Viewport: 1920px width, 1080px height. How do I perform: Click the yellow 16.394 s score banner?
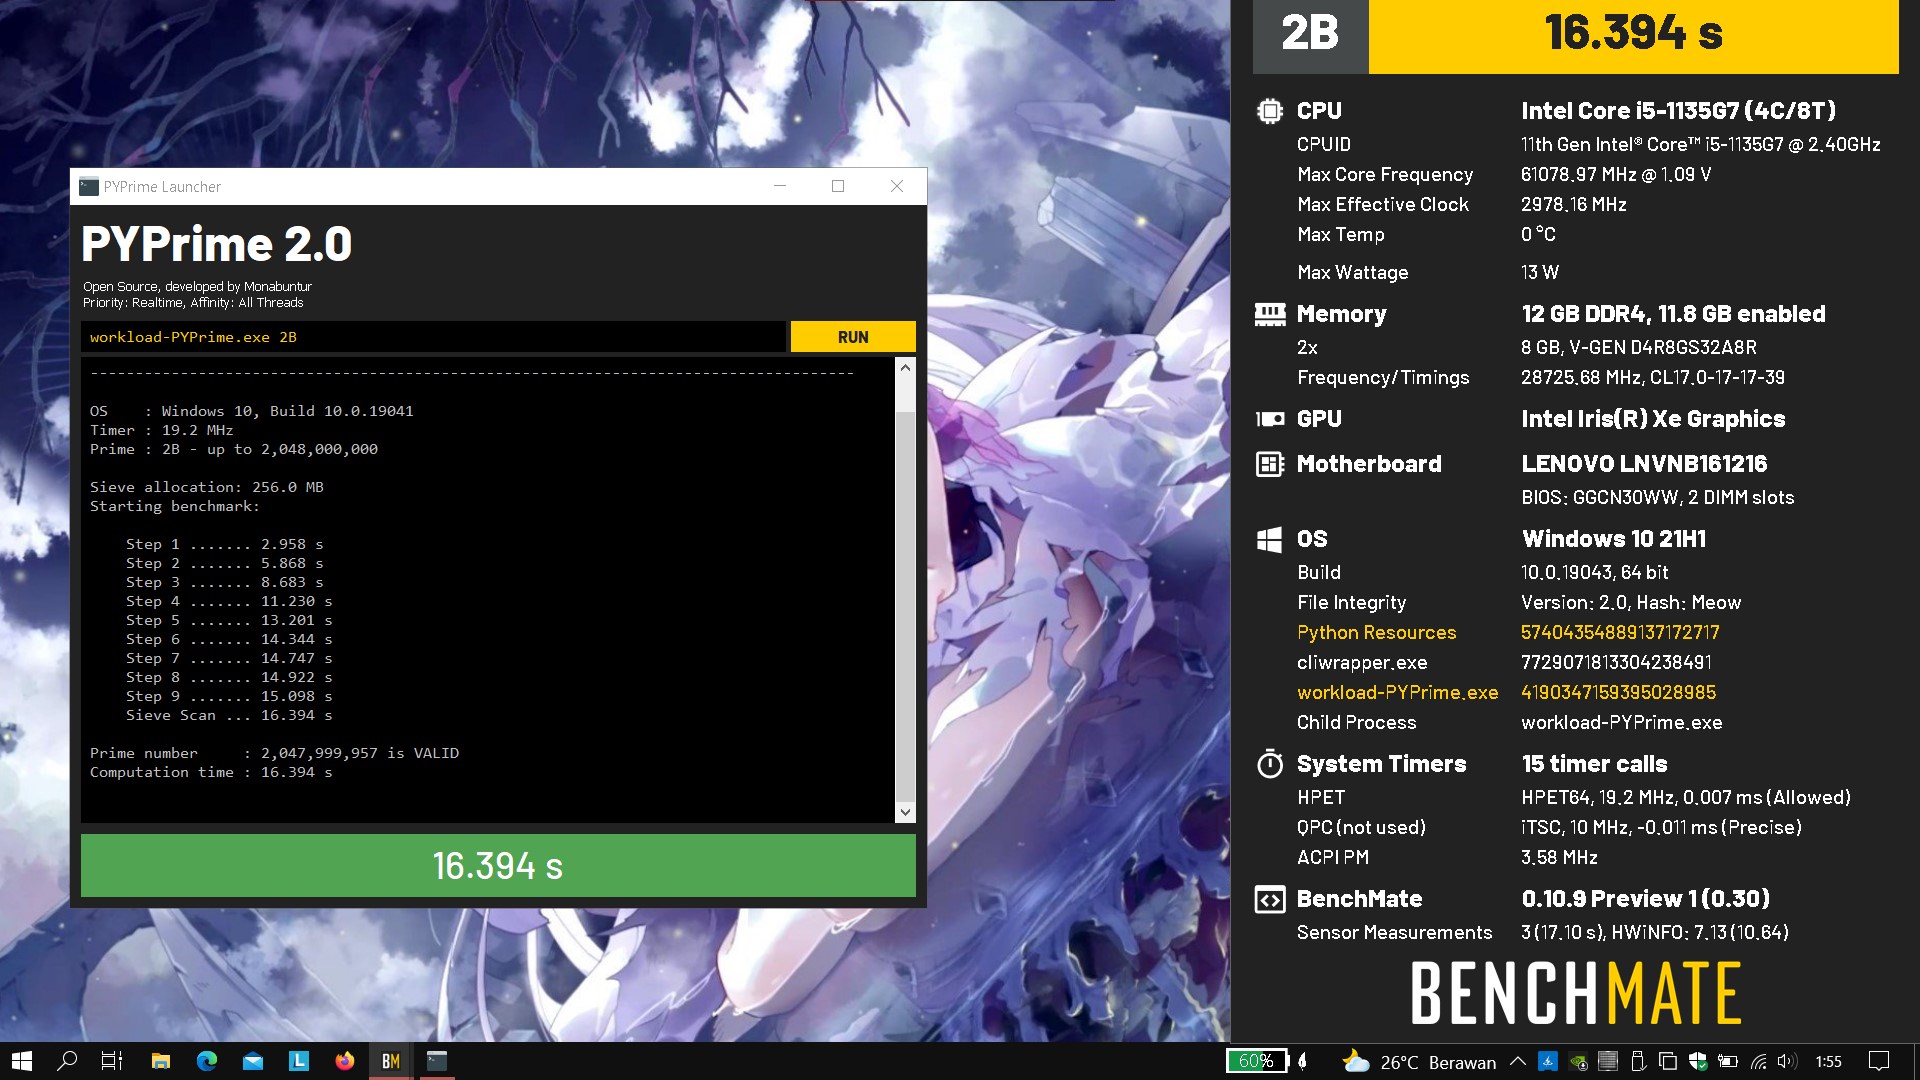1633,34
